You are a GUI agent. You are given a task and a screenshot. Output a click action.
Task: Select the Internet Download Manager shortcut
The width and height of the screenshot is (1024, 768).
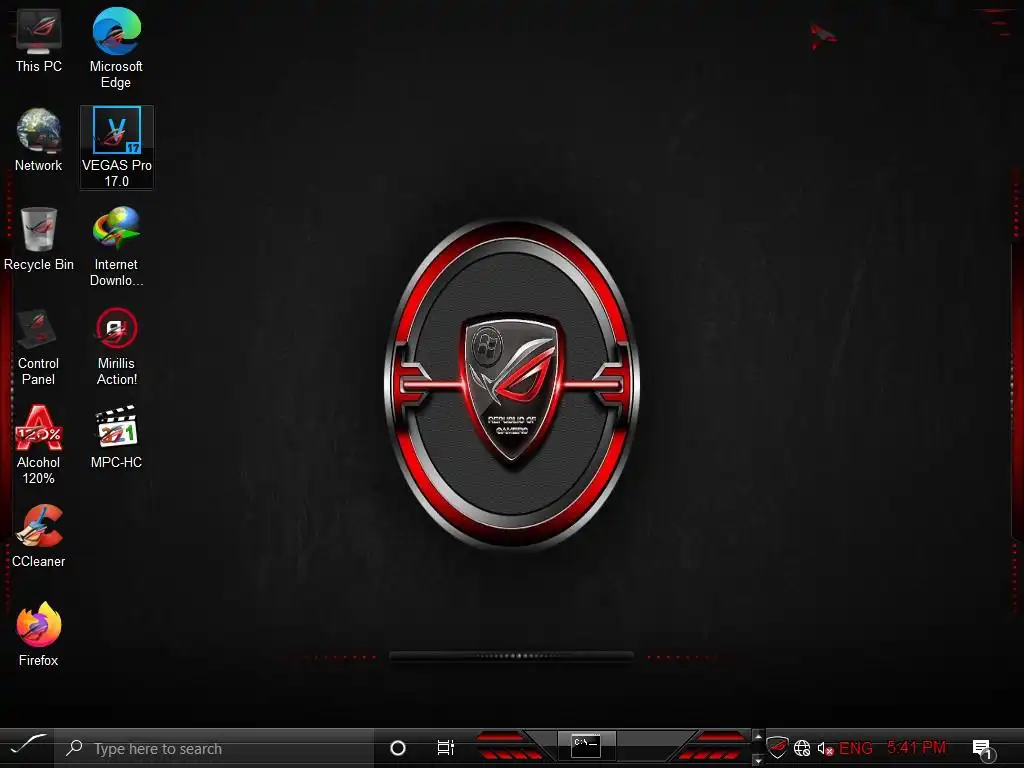[x=116, y=247]
